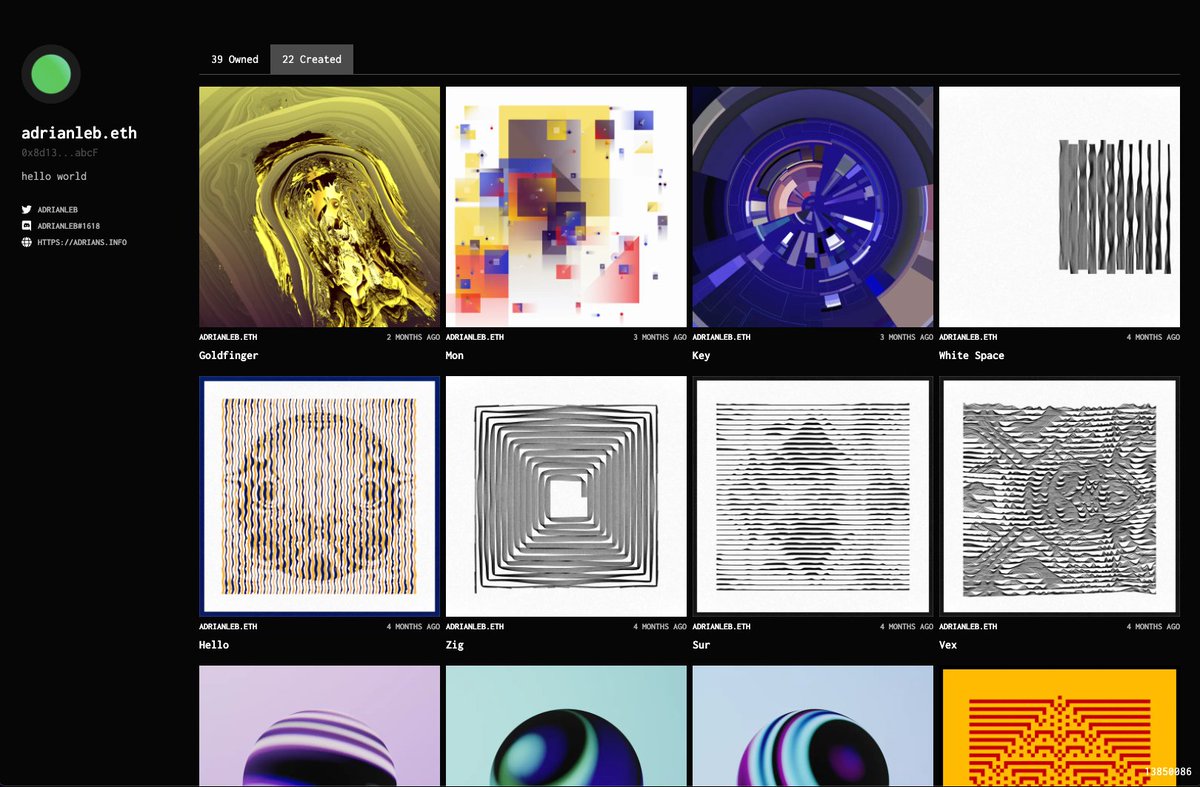The height and width of the screenshot is (787, 1200).
Task: Click 3 MONTHS AGO timestamp under Mon artwork
Action: pyautogui.click(x=660, y=337)
